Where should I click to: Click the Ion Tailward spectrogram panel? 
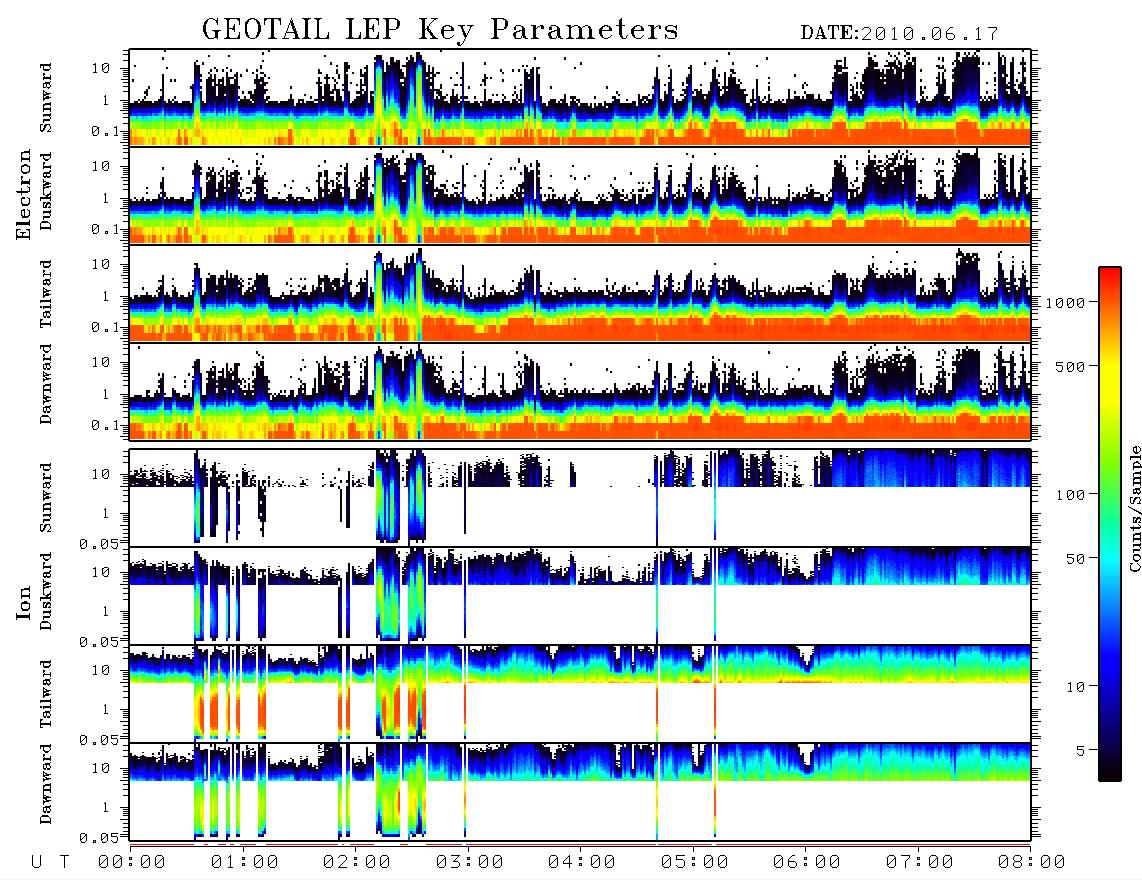[x=580, y=693]
